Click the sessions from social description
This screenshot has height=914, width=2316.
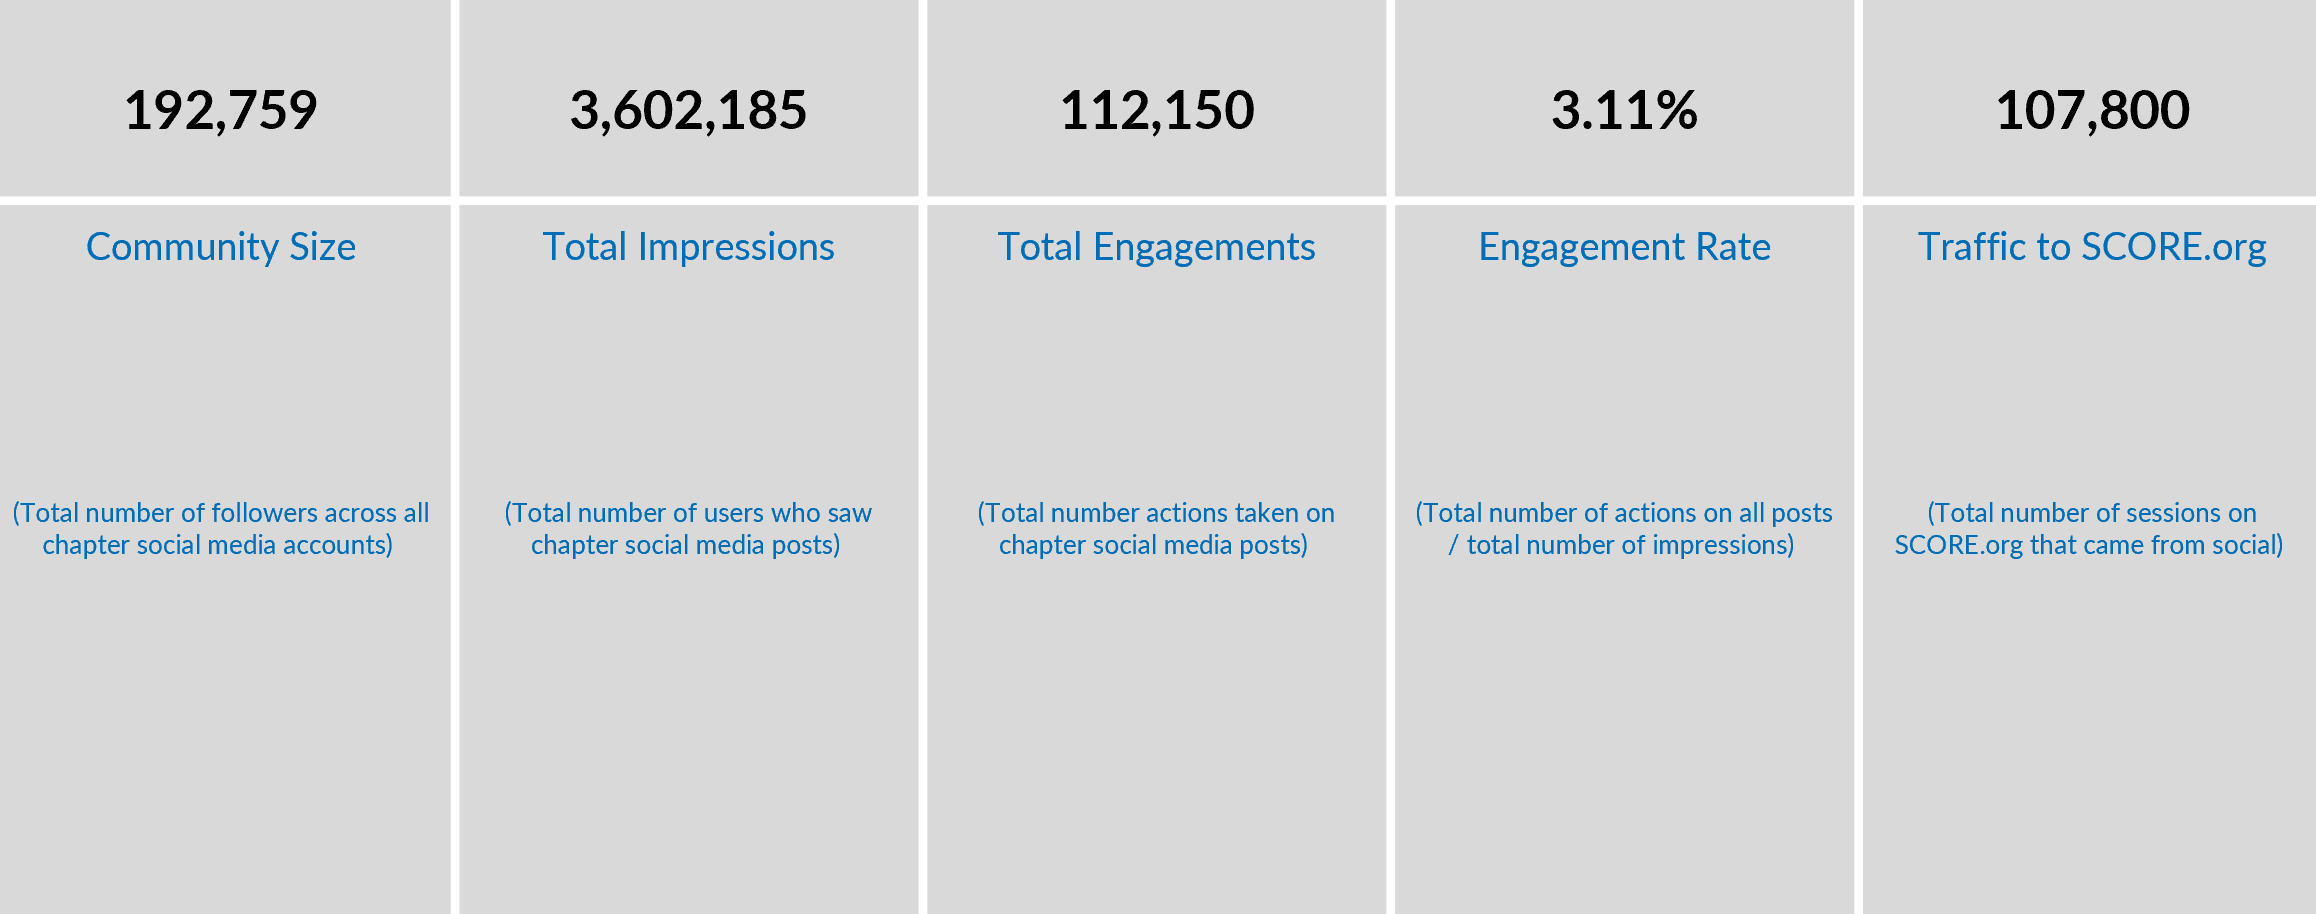point(2090,529)
